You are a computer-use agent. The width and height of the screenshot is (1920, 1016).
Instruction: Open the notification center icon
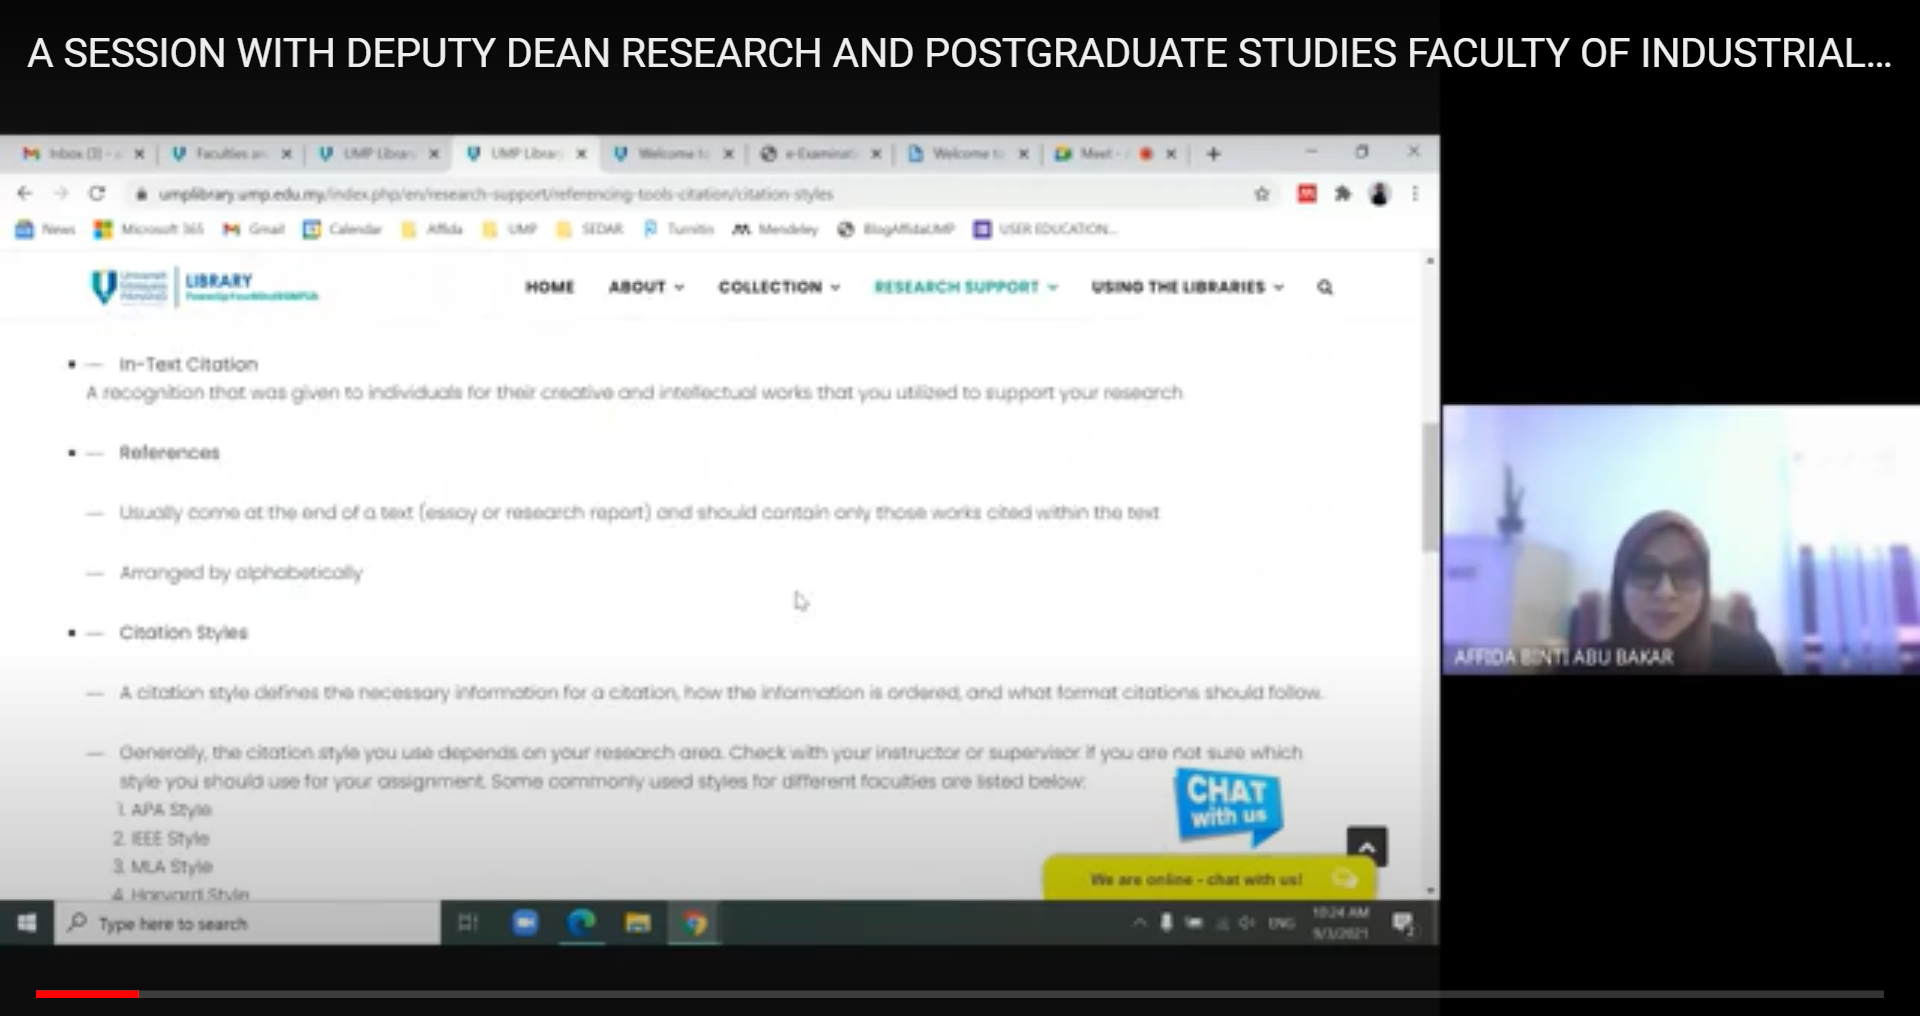pos(1403,923)
